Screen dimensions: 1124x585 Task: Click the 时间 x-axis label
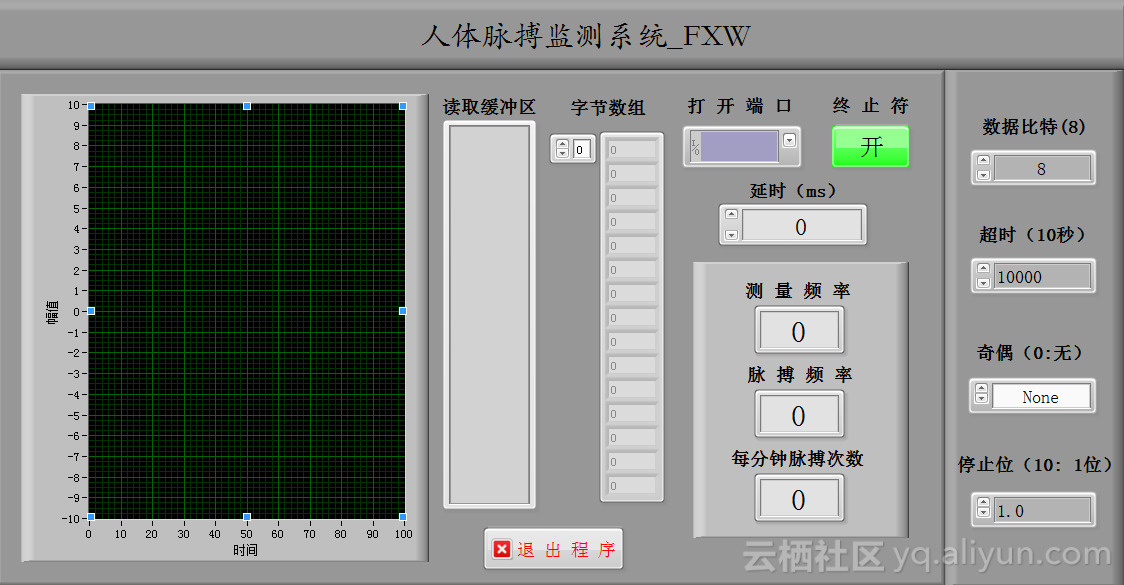[x=245, y=550]
